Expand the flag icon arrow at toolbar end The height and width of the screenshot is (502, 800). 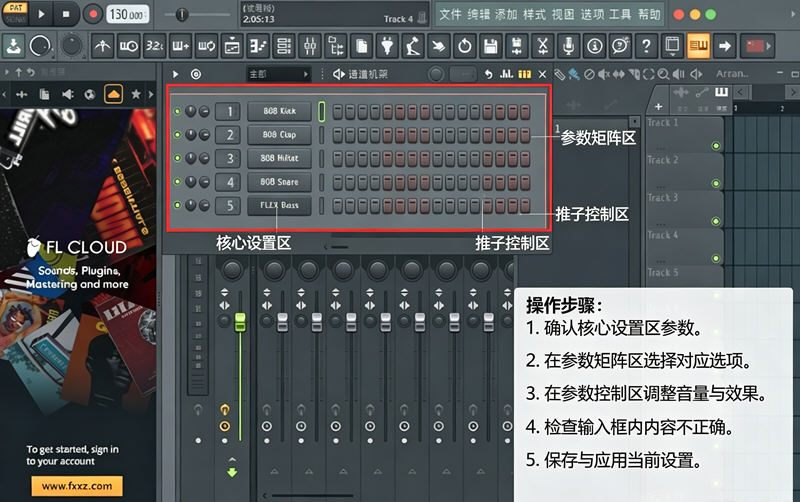768,46
